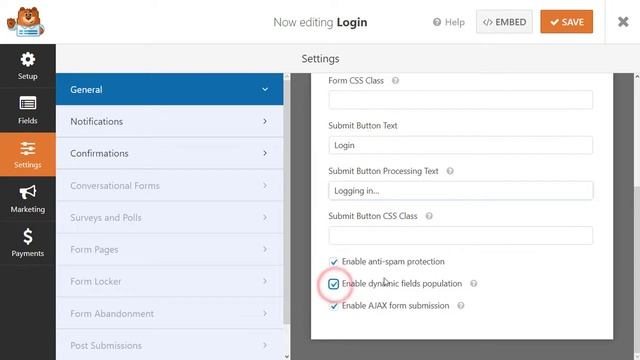The width and height of the screenshot is (640, 360).
Task: Open Form Abandonment settings tab
Action: click(169, 313)
